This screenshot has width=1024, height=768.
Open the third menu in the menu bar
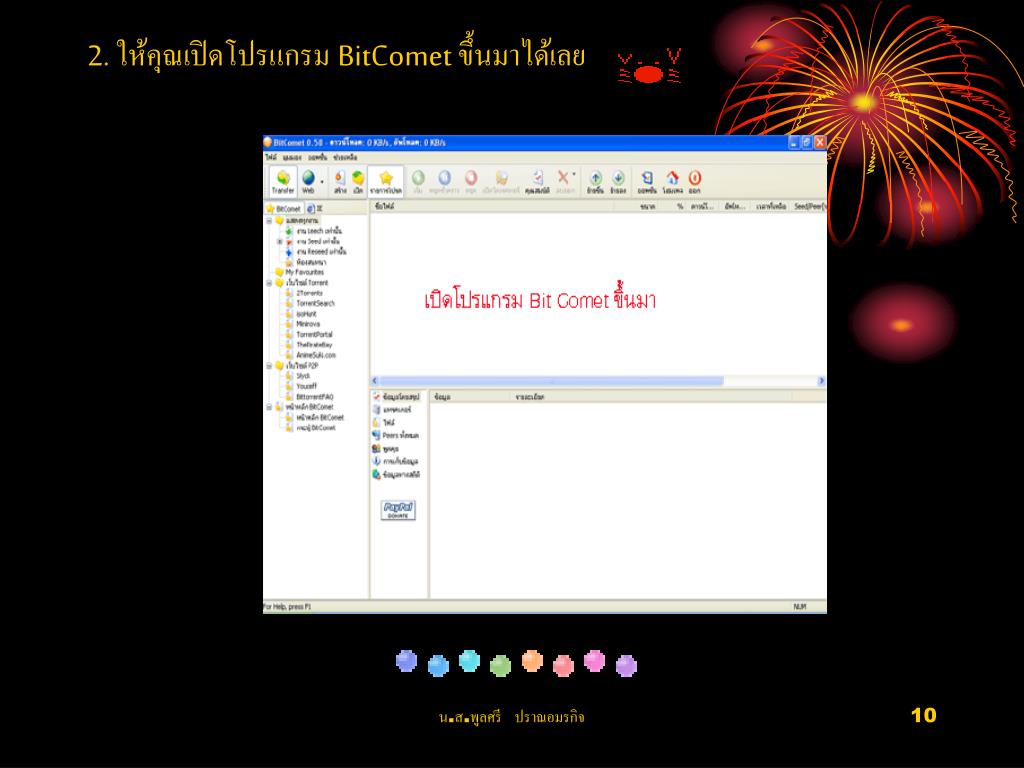click(318, 157)
